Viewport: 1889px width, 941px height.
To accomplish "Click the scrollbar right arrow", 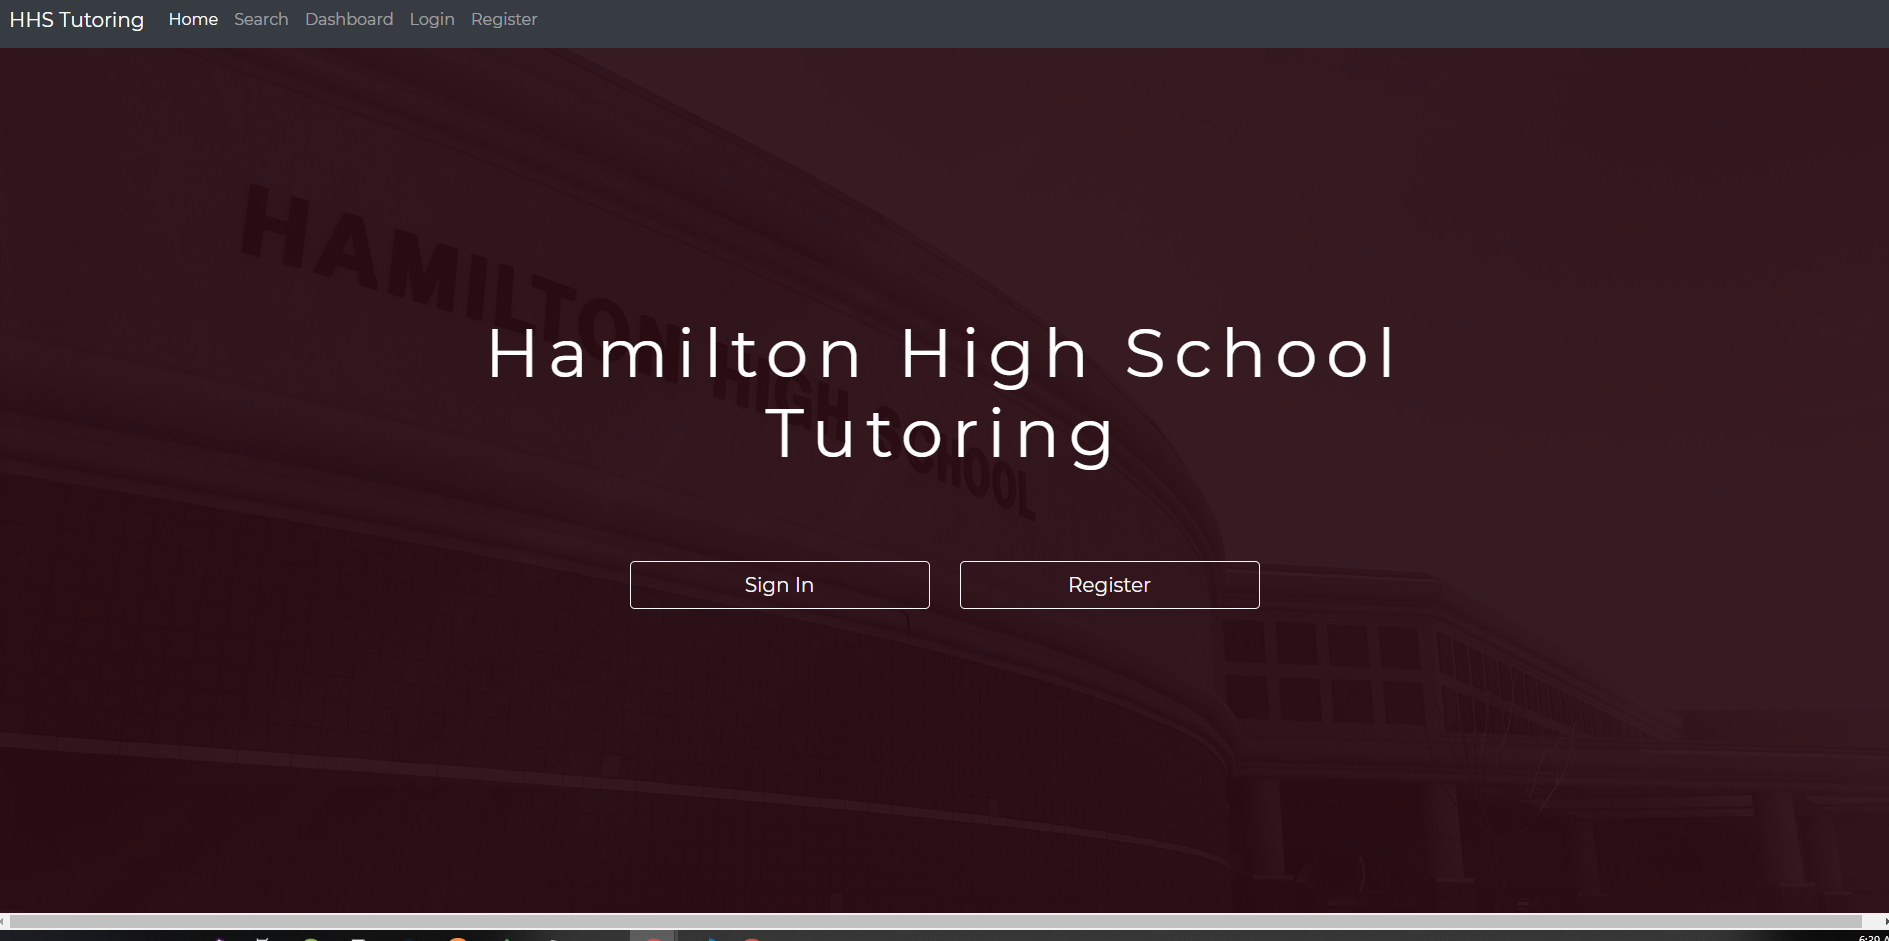I will tap(1885, 921).
